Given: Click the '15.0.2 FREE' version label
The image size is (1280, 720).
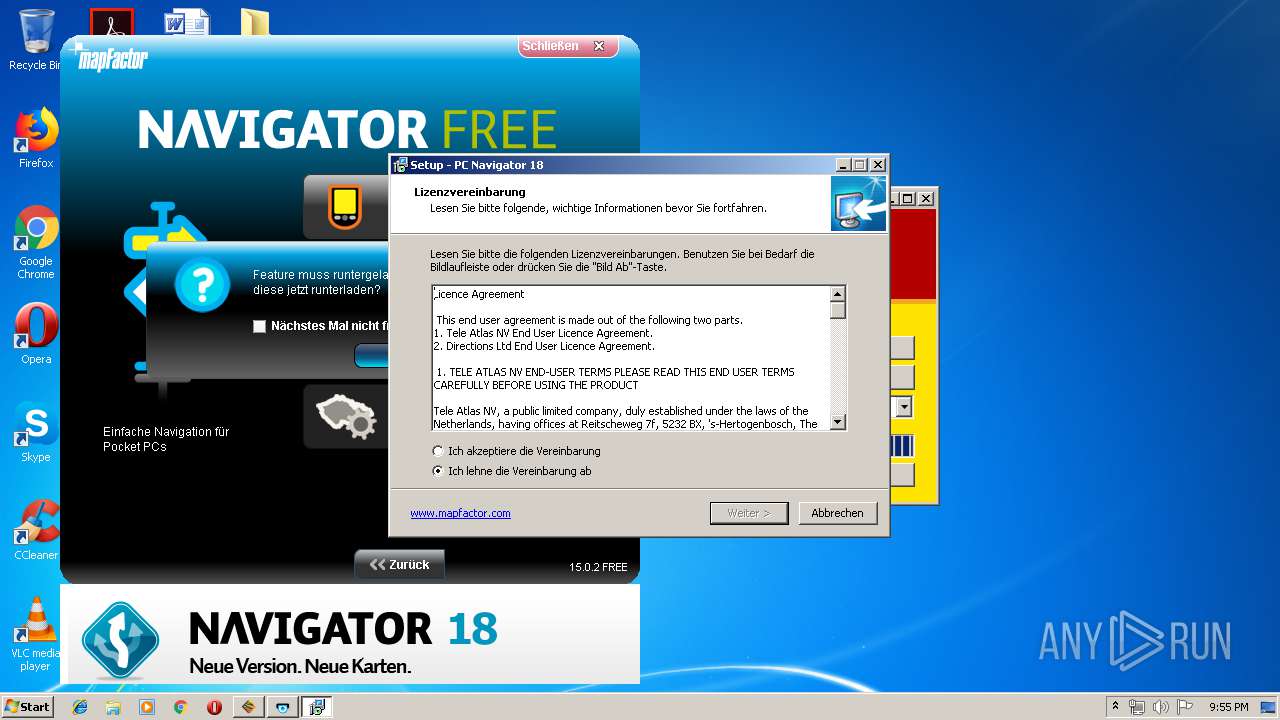Looking at the screenshot, I should [598, 567].
